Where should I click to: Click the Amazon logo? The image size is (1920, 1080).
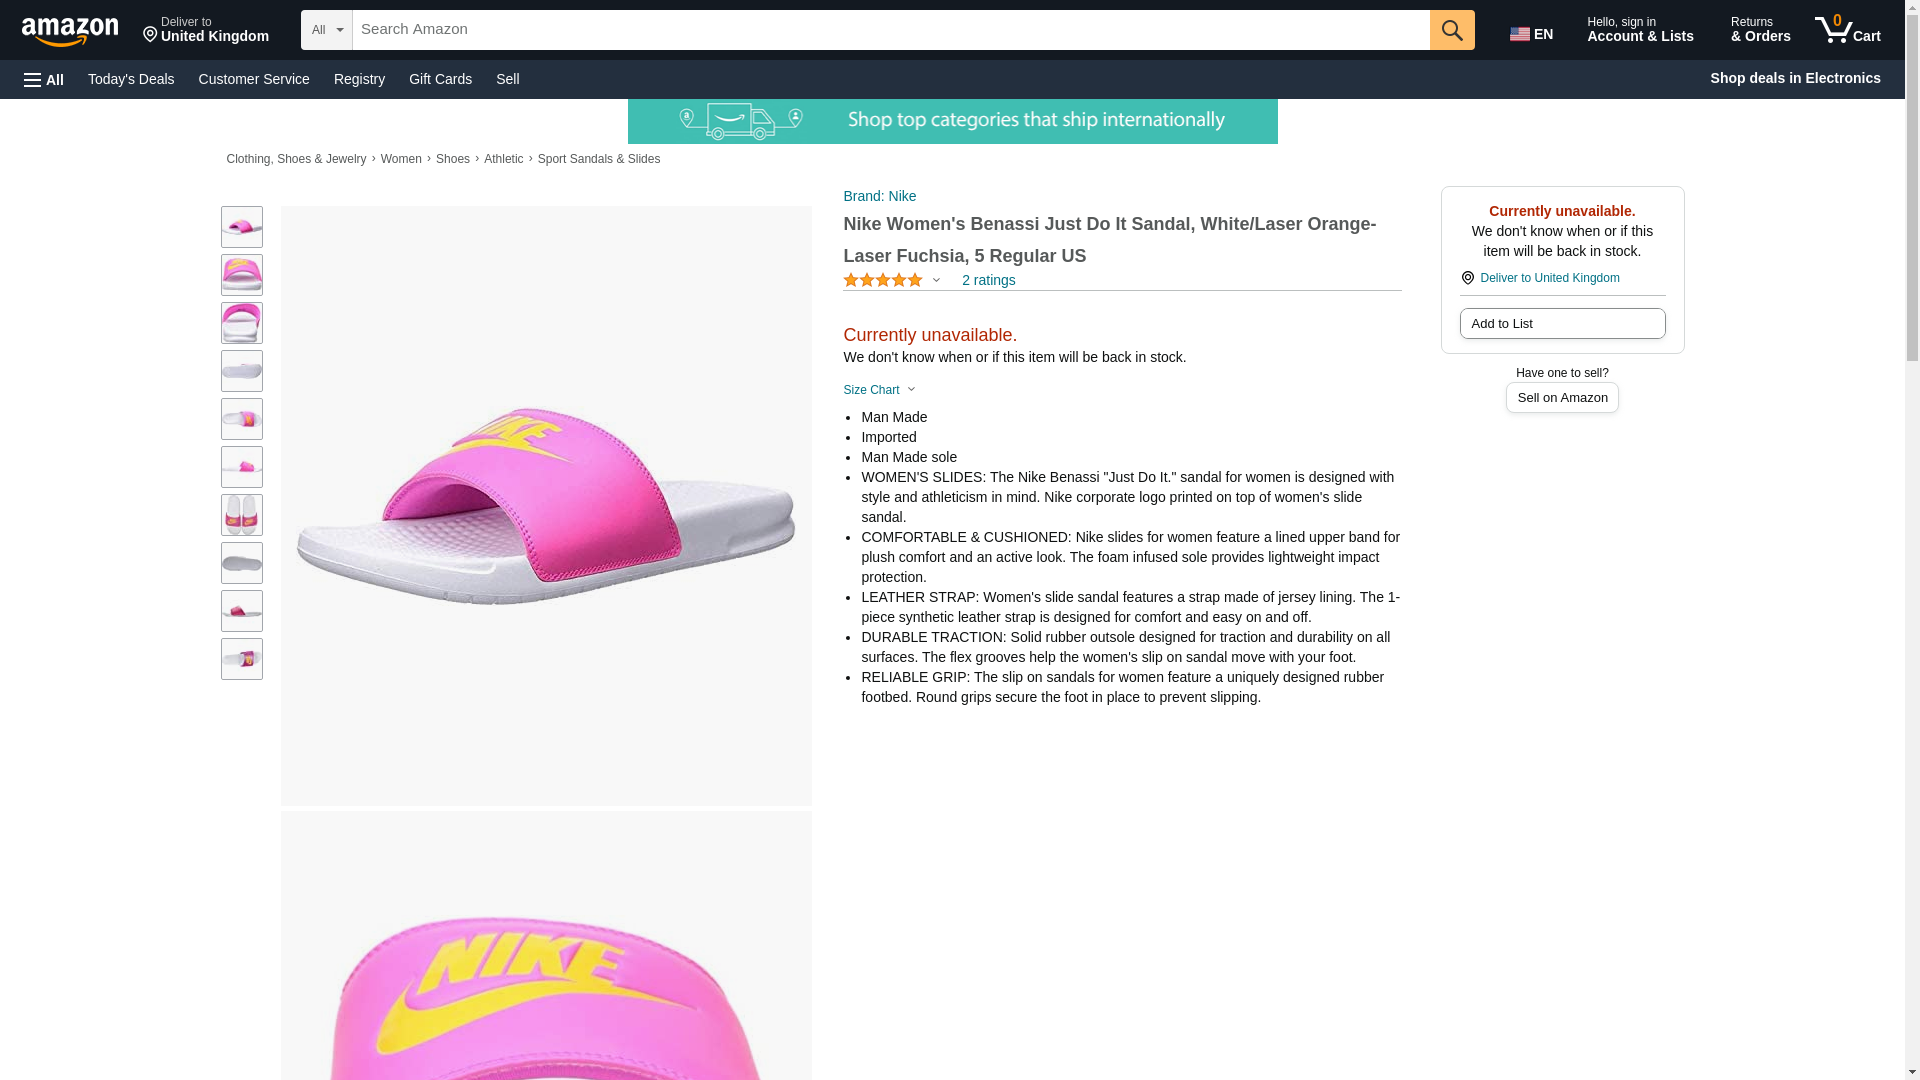(x=70, y=32)
